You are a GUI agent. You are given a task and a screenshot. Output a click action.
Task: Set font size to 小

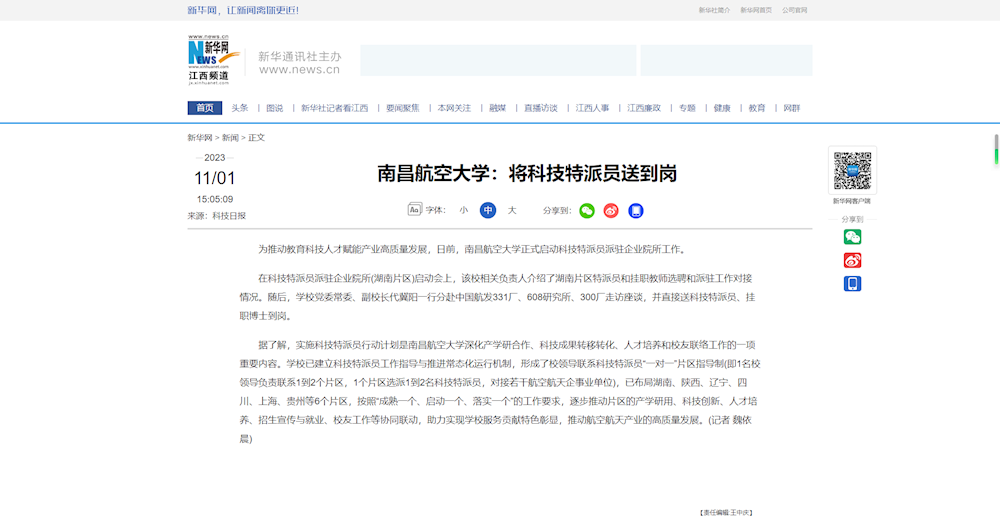464,210
